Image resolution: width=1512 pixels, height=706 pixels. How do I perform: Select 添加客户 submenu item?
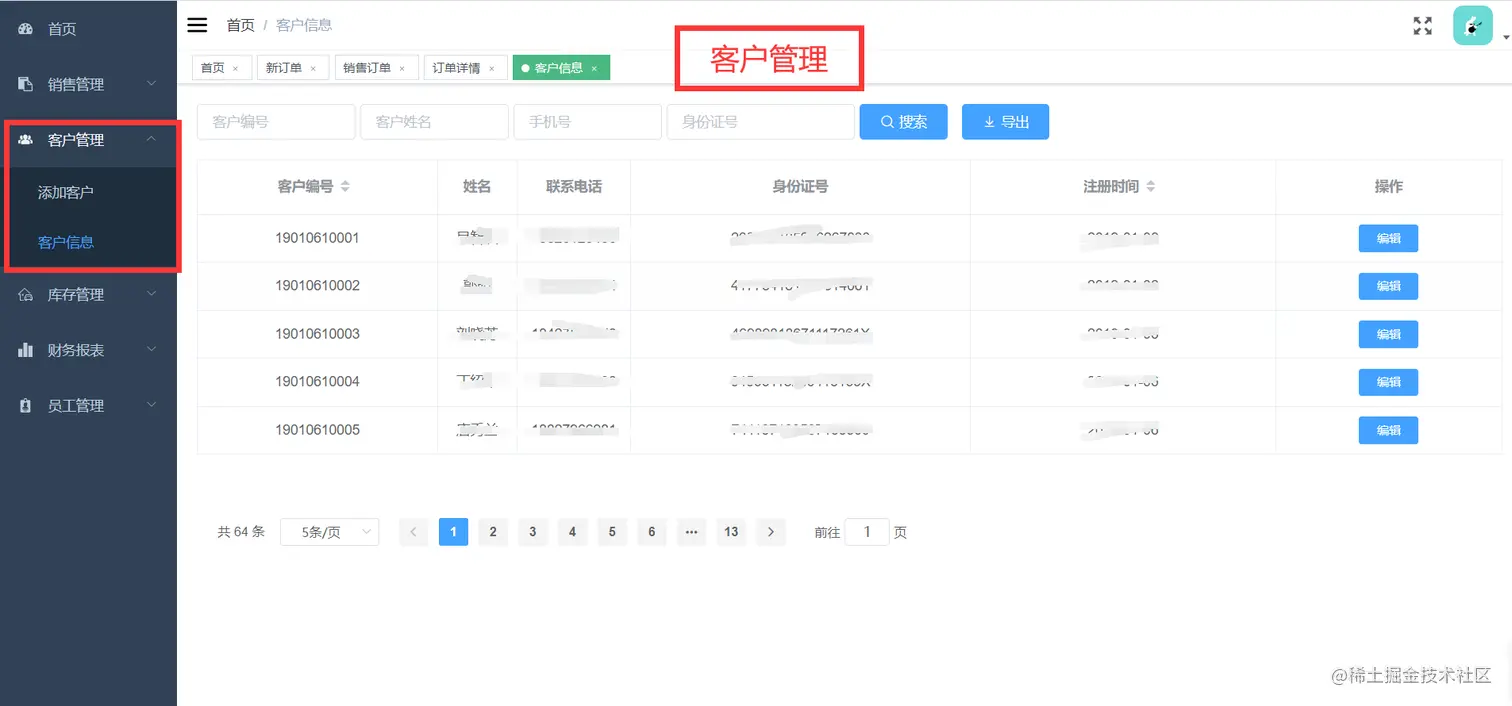88,192
